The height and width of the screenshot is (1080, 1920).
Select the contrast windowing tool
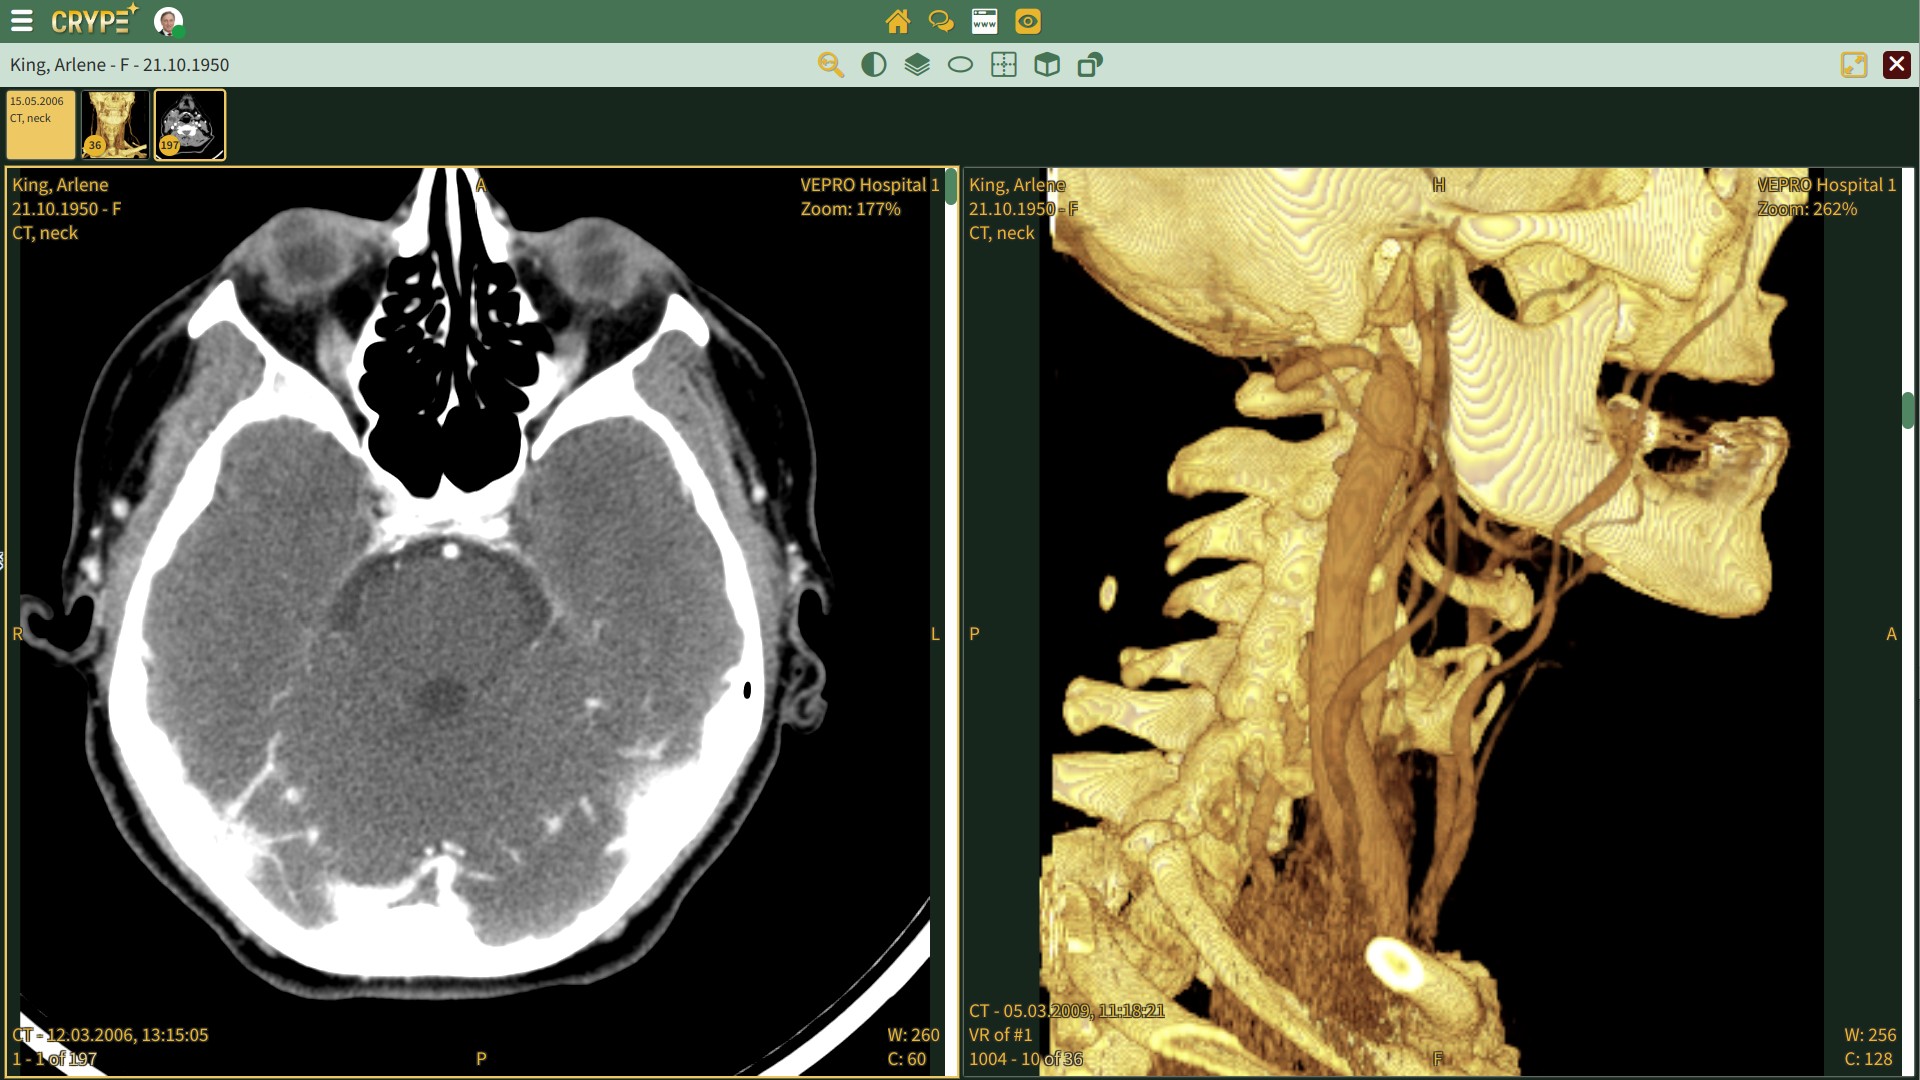(x=873, y=65)
